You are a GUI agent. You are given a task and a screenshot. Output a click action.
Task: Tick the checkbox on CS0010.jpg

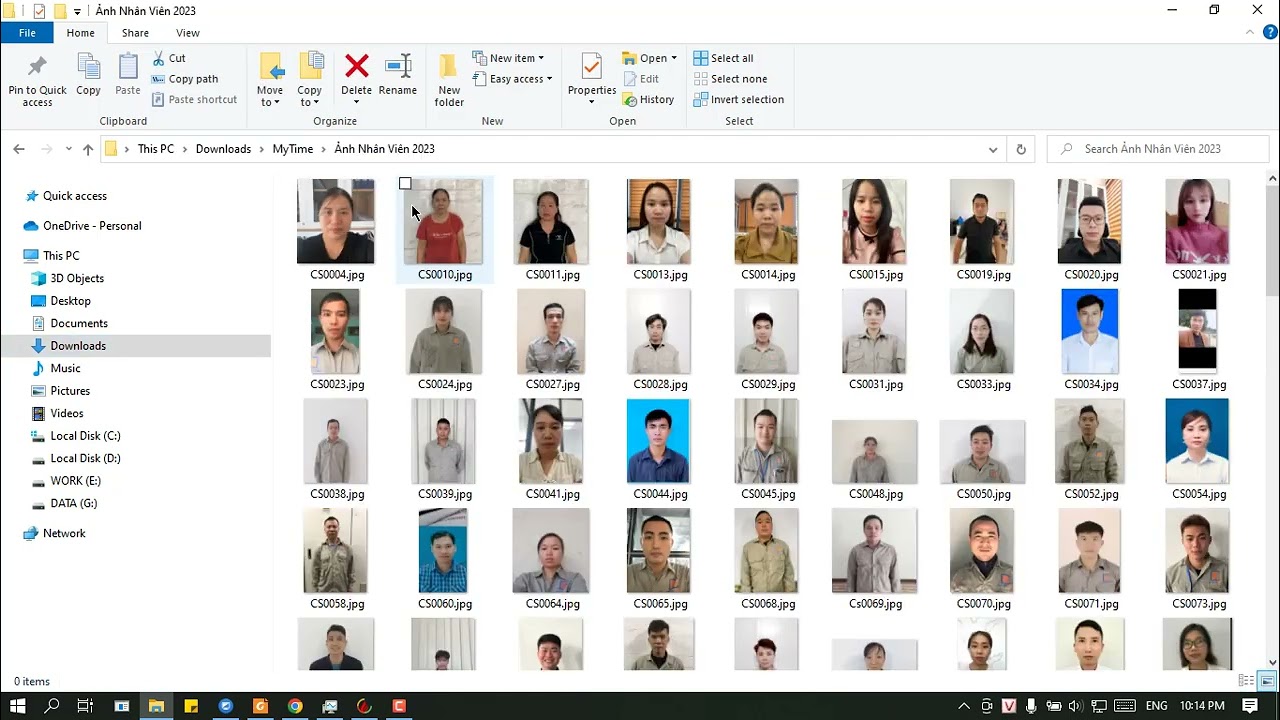tap(405, 184)
